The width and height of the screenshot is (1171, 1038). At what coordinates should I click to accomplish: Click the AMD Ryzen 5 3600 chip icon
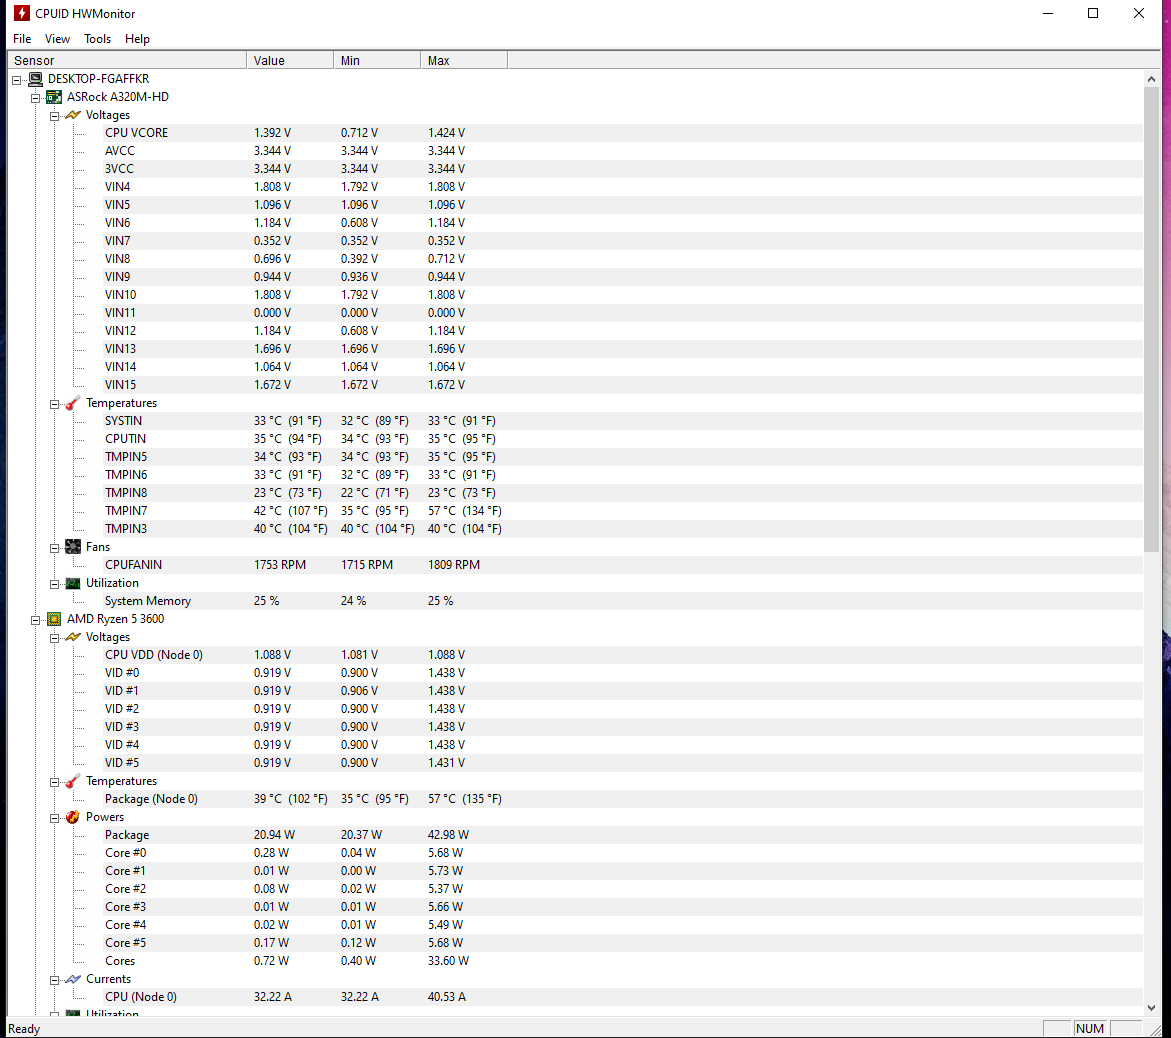click(54, 619)
